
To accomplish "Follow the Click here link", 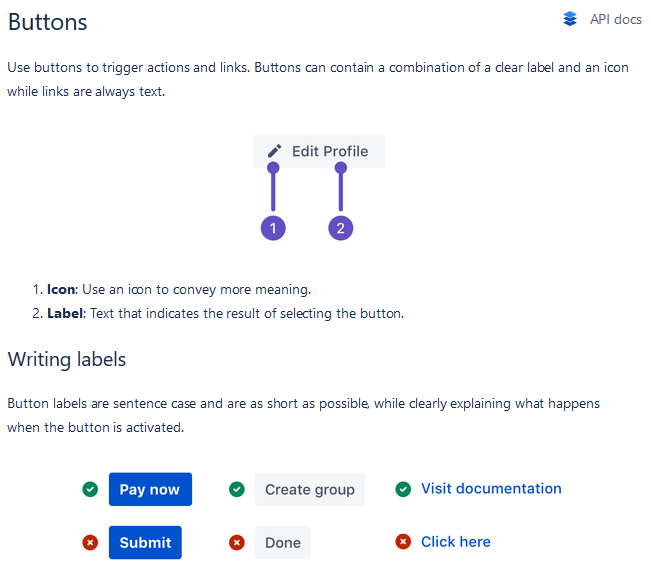I will point(456,542).
